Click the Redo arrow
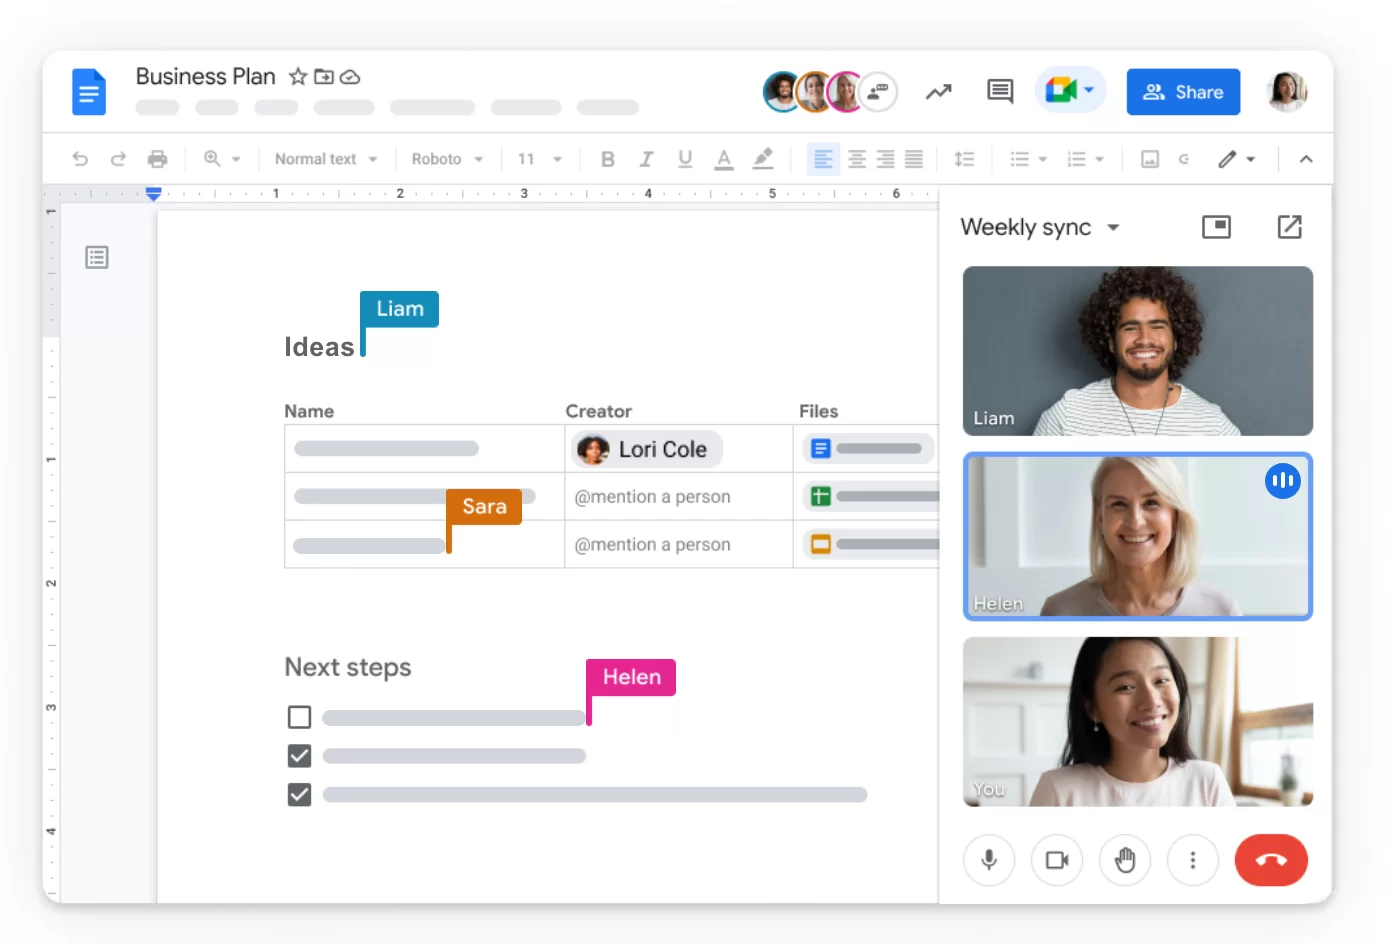Screen dimensions: 1398x944 (118, 159)
